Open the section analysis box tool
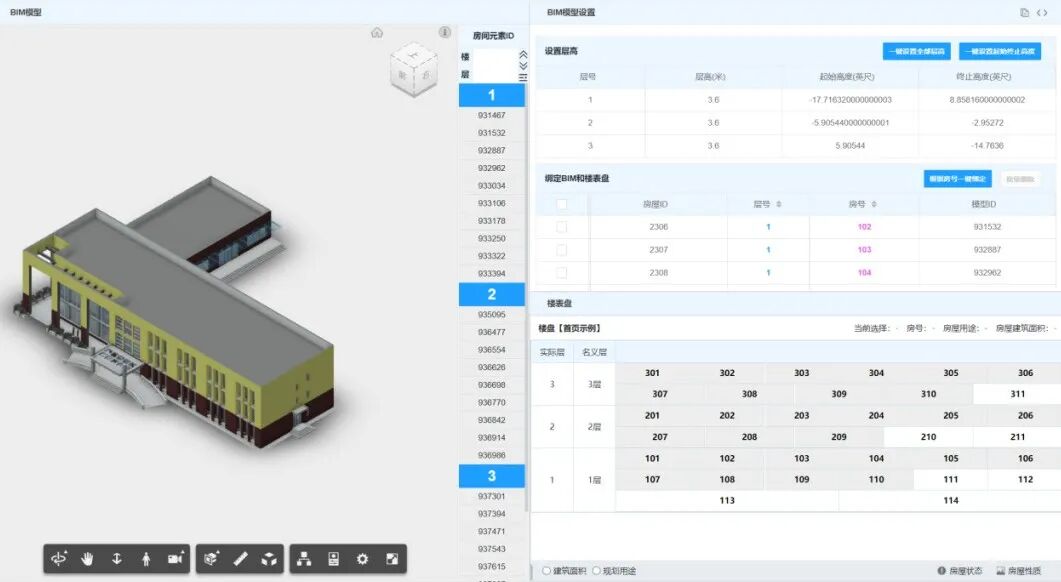1061x582 pixels. click(211, 559)
